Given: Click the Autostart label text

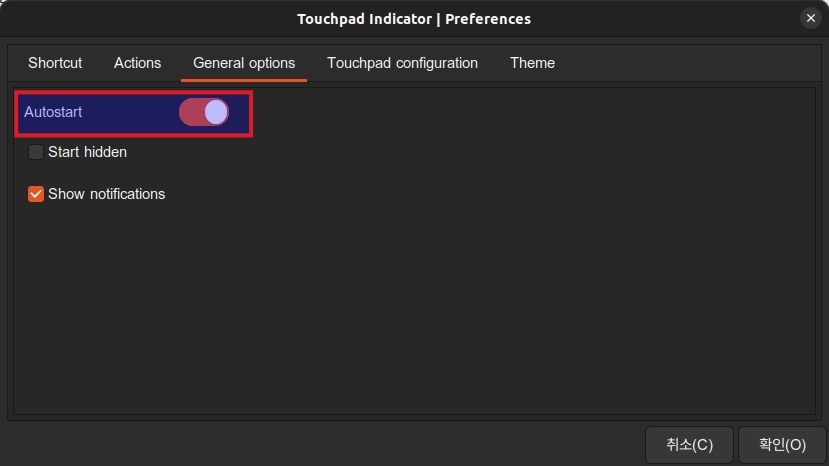Looking at the screenshot, I should (x=53, y=112).
